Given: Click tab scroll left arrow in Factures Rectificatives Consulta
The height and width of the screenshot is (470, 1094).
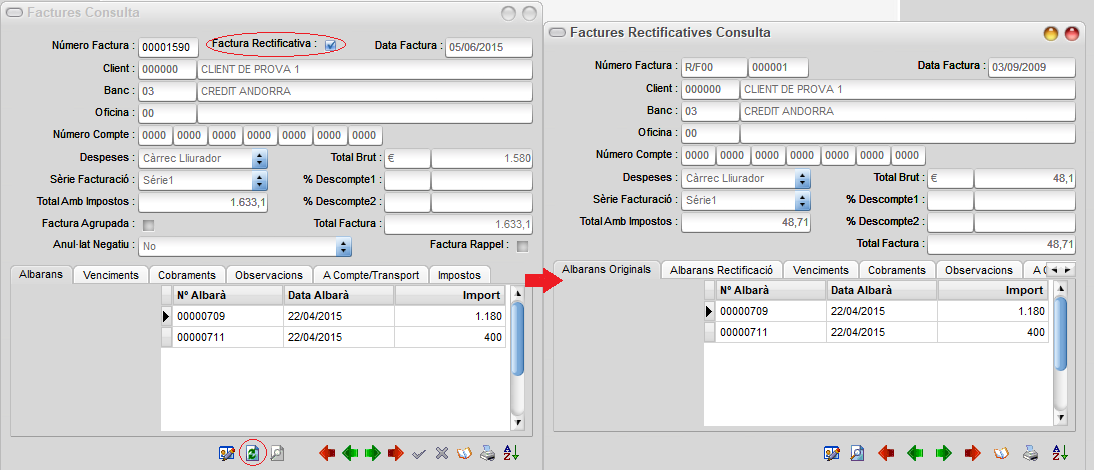Looking at the screenshot, I should point(1054,270).
